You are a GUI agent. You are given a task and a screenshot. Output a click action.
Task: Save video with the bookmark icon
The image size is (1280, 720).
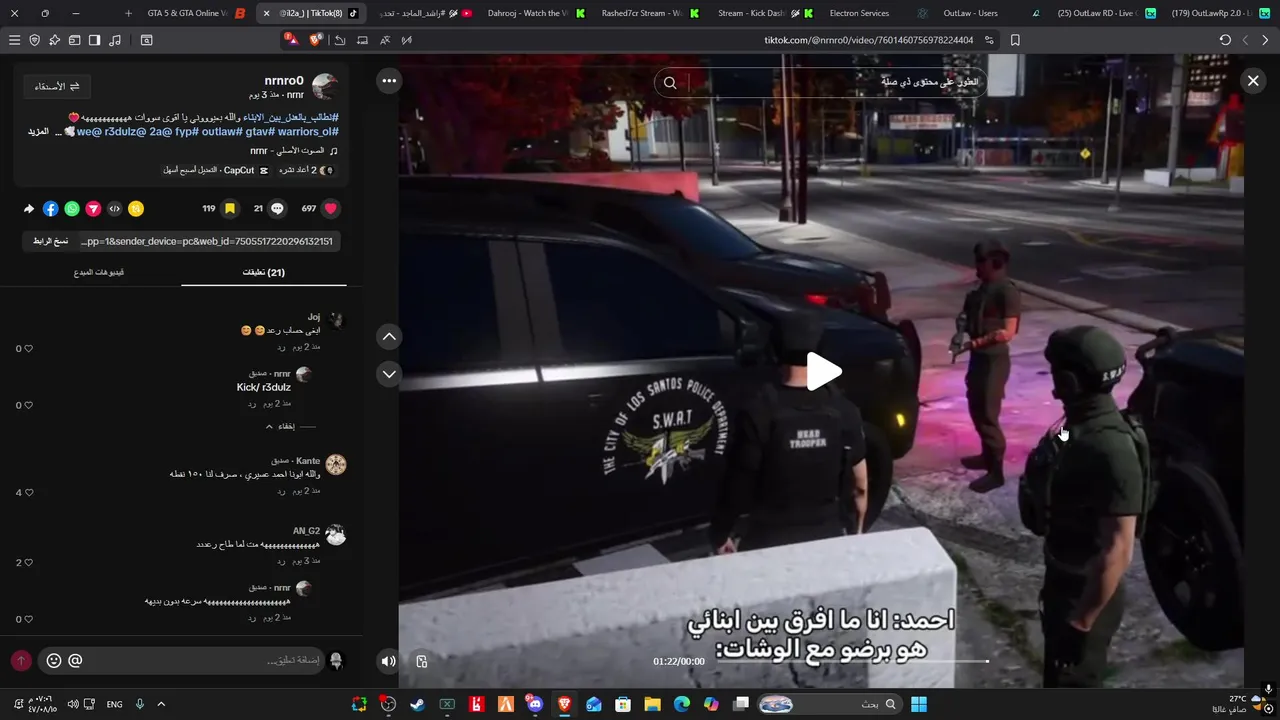[x=230, y=209]
